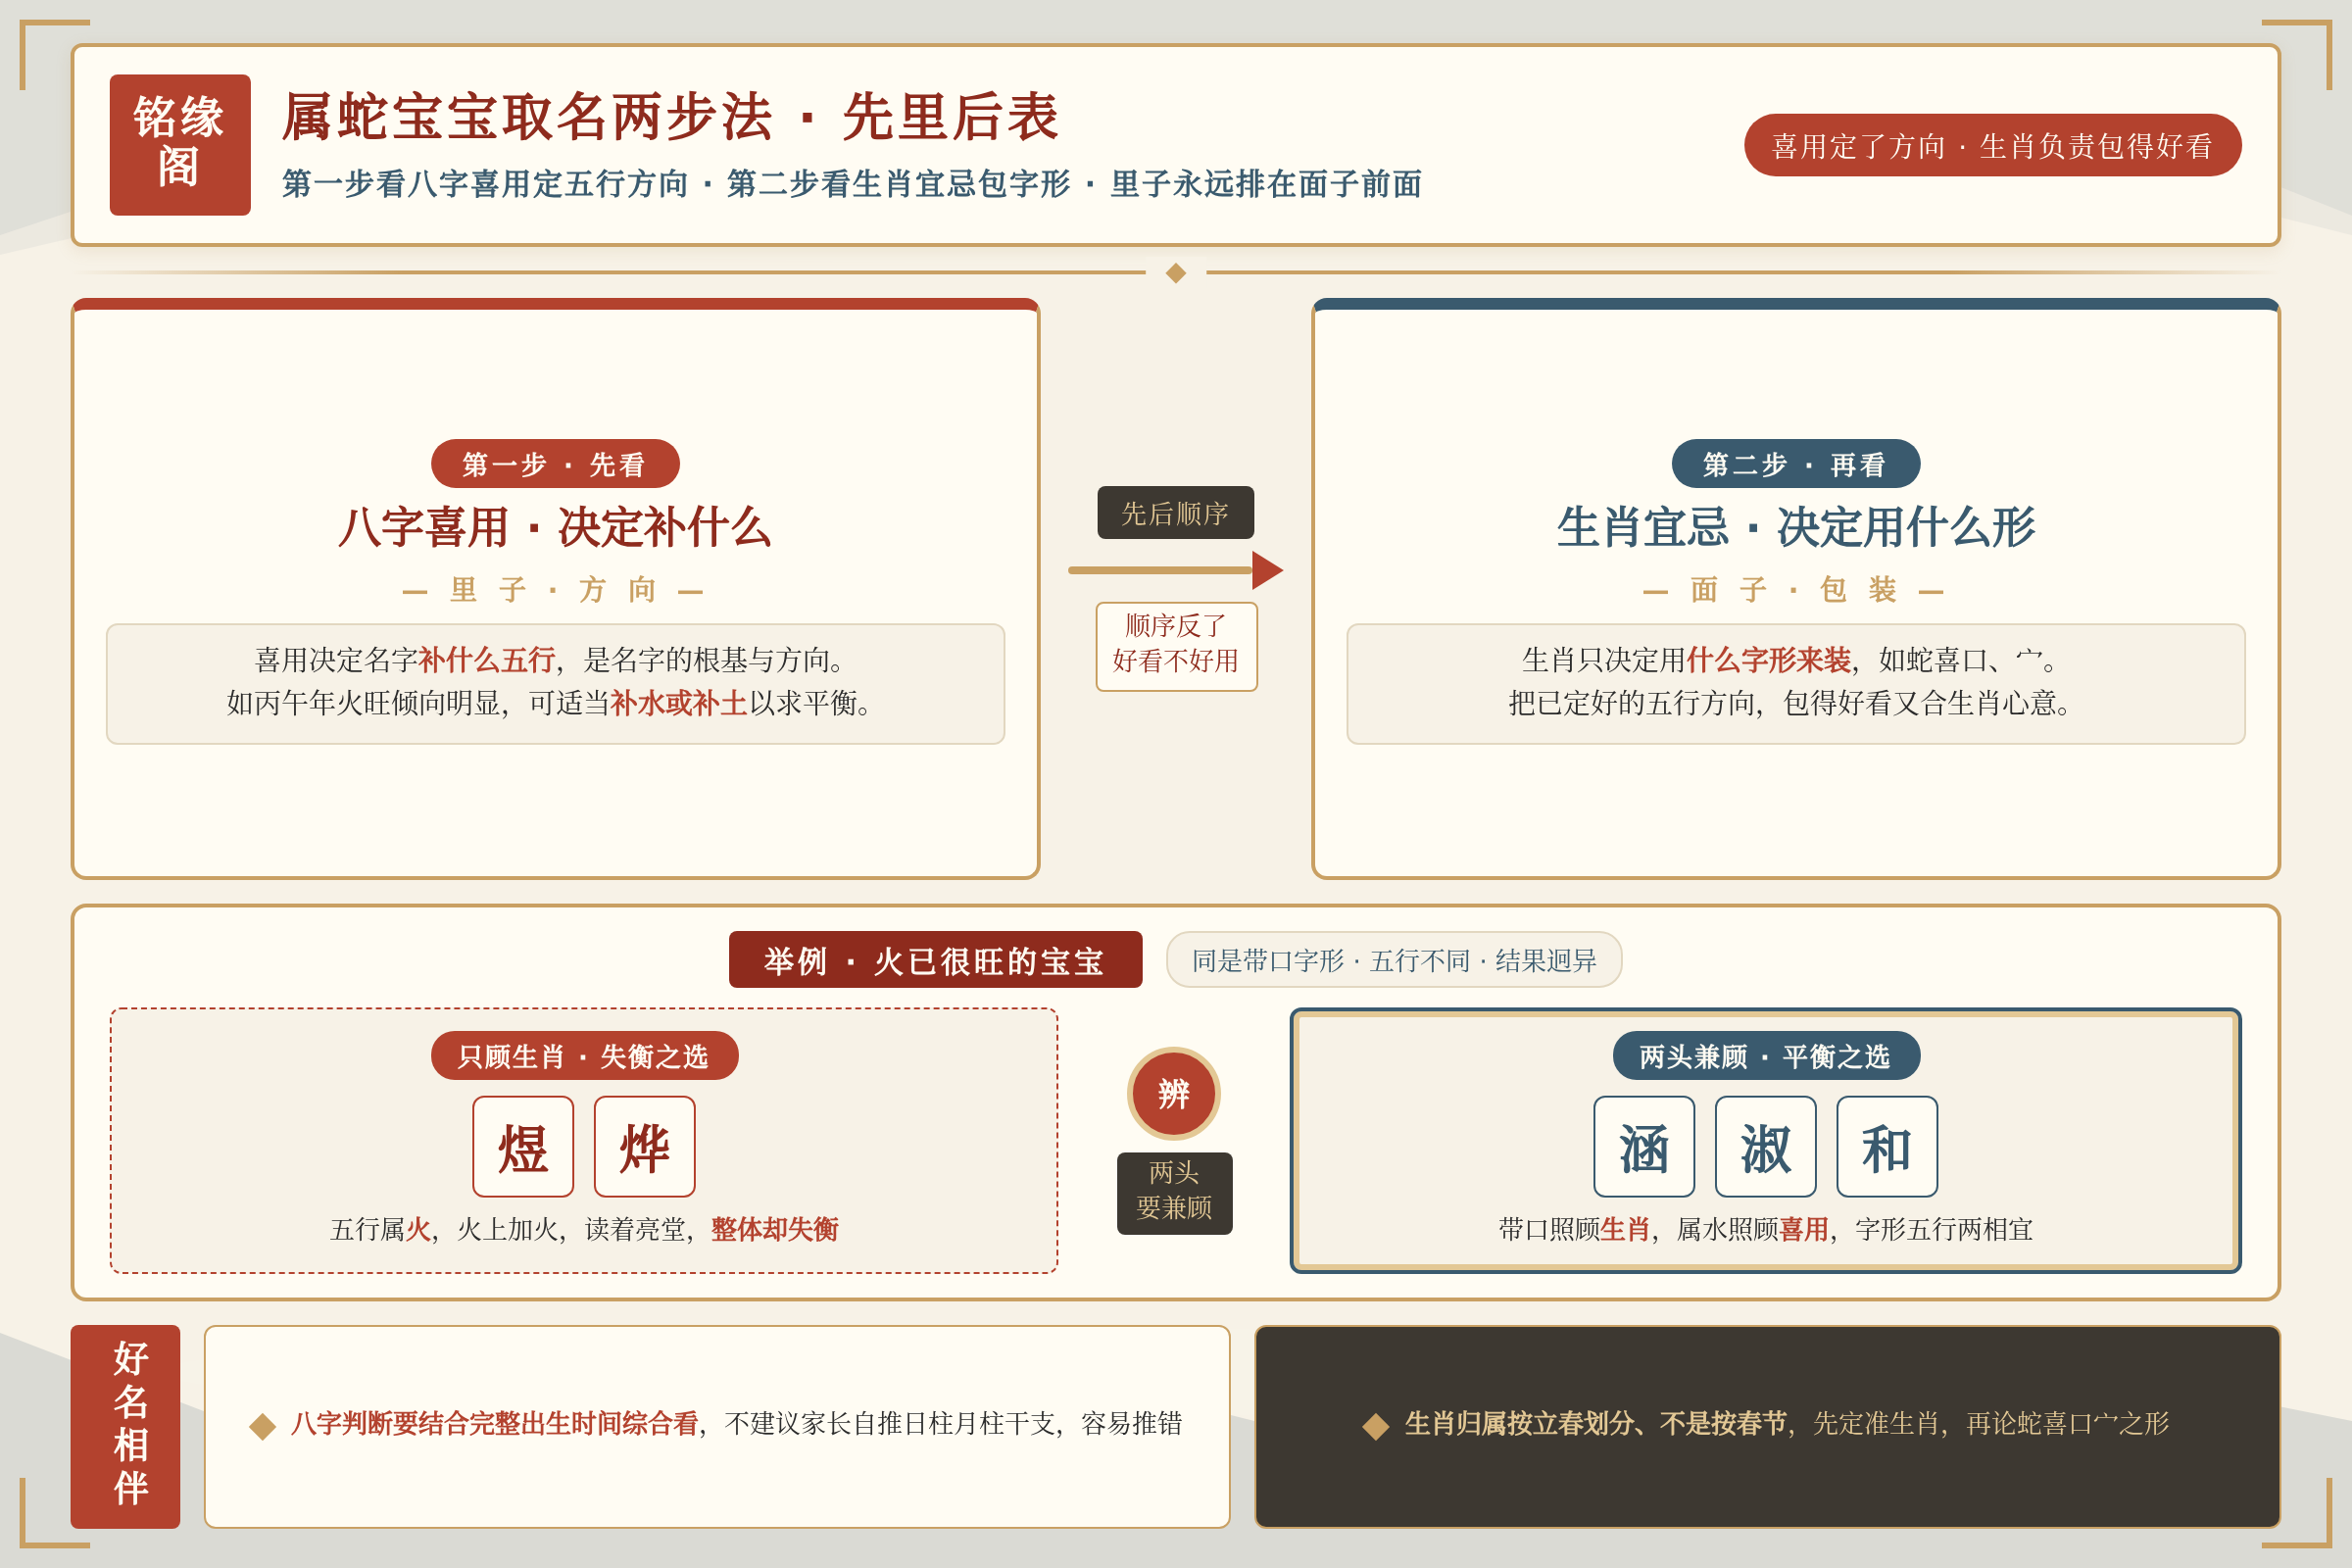Image resolution: width=2352 pixels, height=1568 pixels.
Task: Click the 举例 · 火已很旺的宝宝 banner
Action: 935,960
